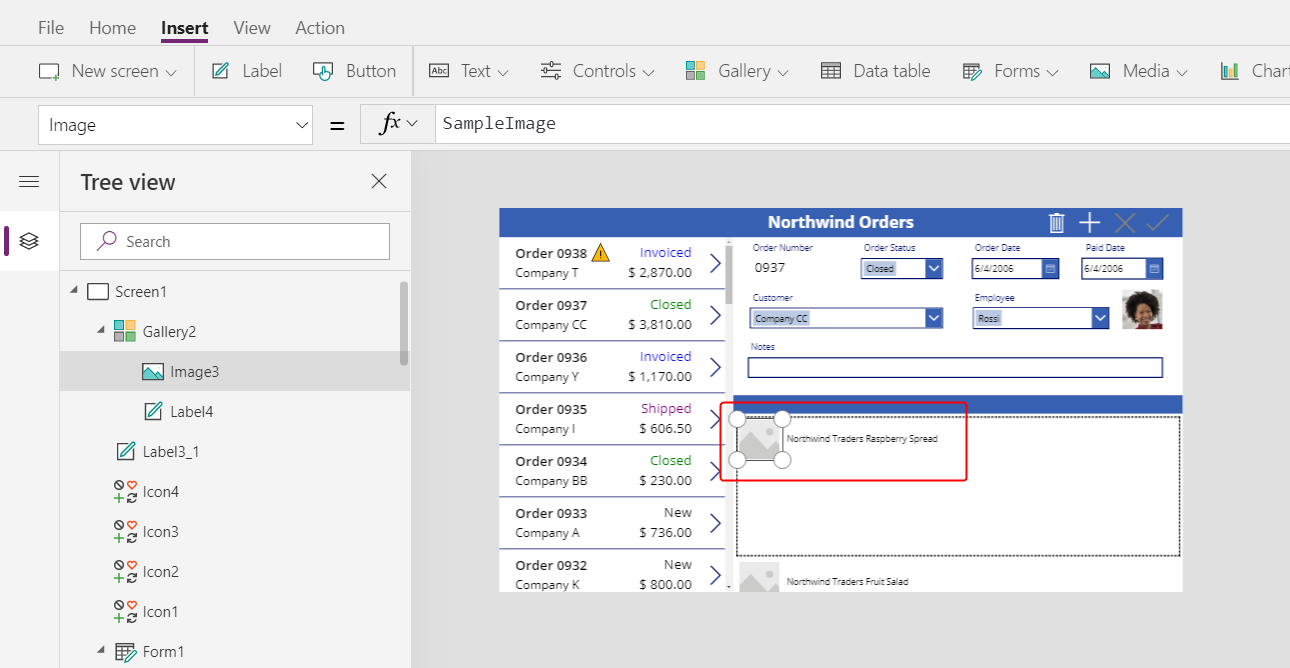Collapse the Screen1 tree node
This screenshot has width=1290, height=668.
pyautogui.click(x=73, y=291)
